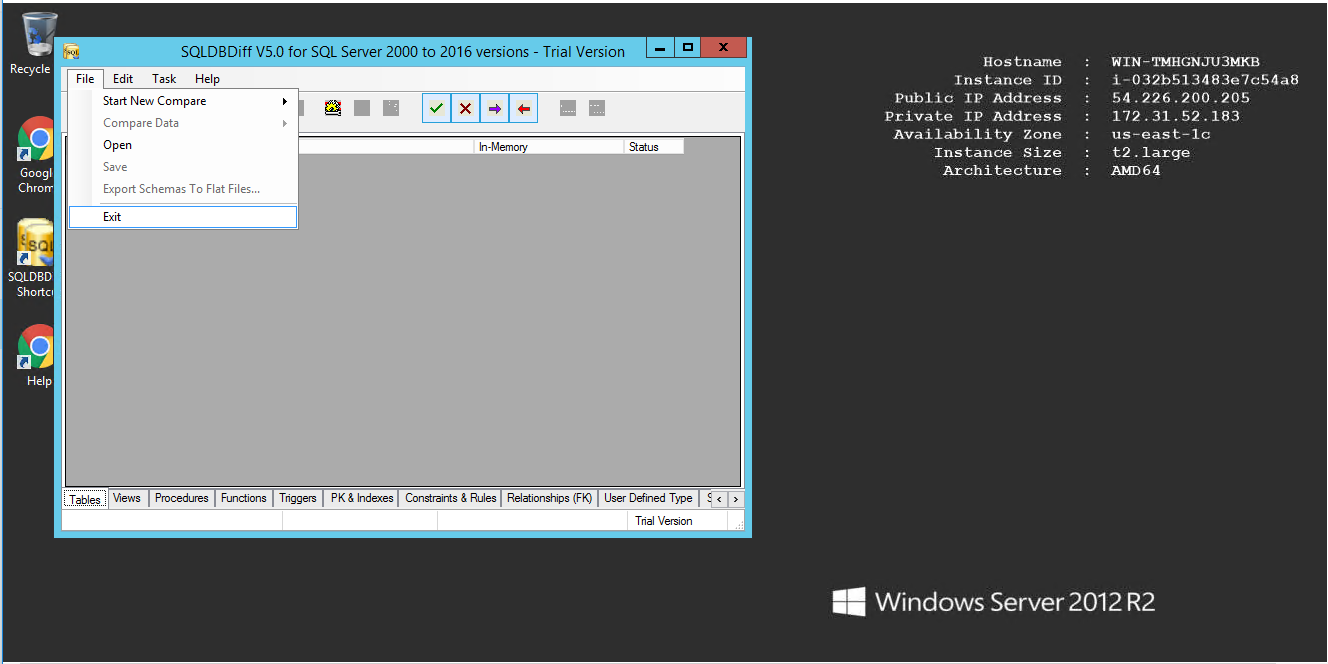The width and height of the screenshot is (1328, 664).
Task: Click the yellow picture toolbar icon
Action: (x=333, y=108)
